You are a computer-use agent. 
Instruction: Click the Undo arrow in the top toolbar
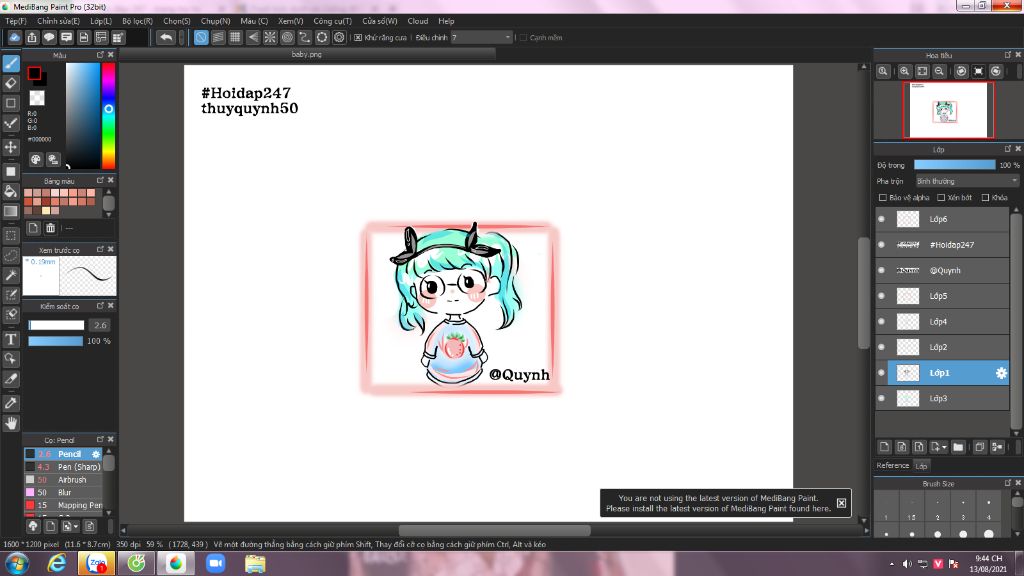pos(166,37)
